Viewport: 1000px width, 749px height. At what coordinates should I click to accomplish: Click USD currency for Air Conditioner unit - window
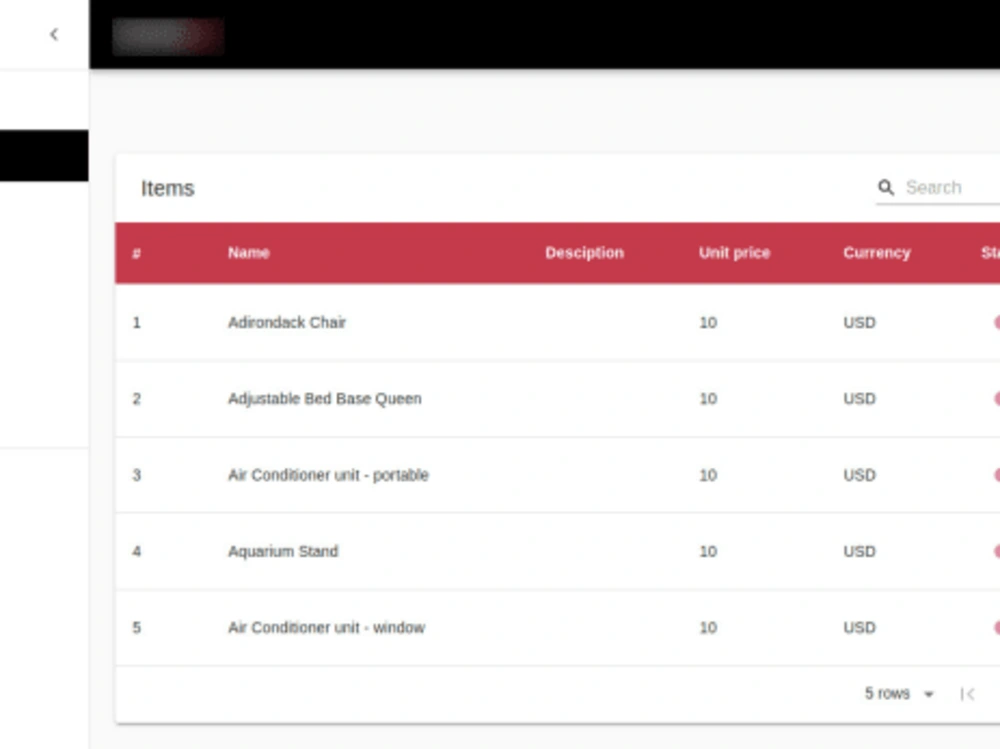point(859,628)
